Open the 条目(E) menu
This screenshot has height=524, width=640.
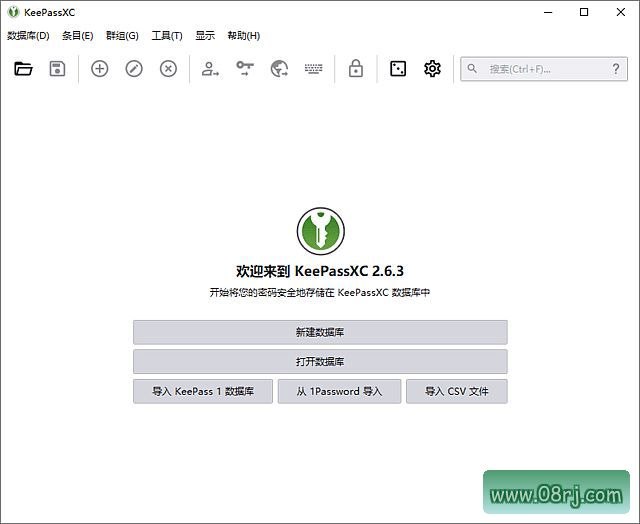(78, 36)
